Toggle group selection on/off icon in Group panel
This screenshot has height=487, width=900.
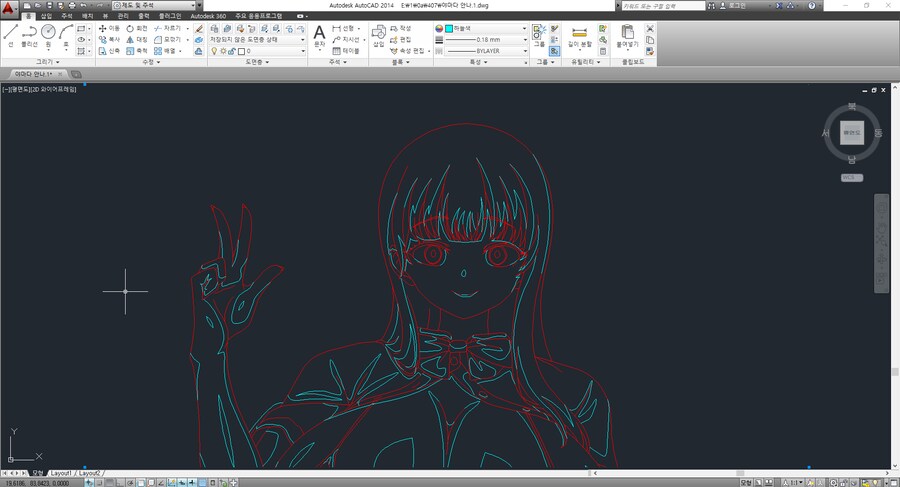[x=554, y=51]
